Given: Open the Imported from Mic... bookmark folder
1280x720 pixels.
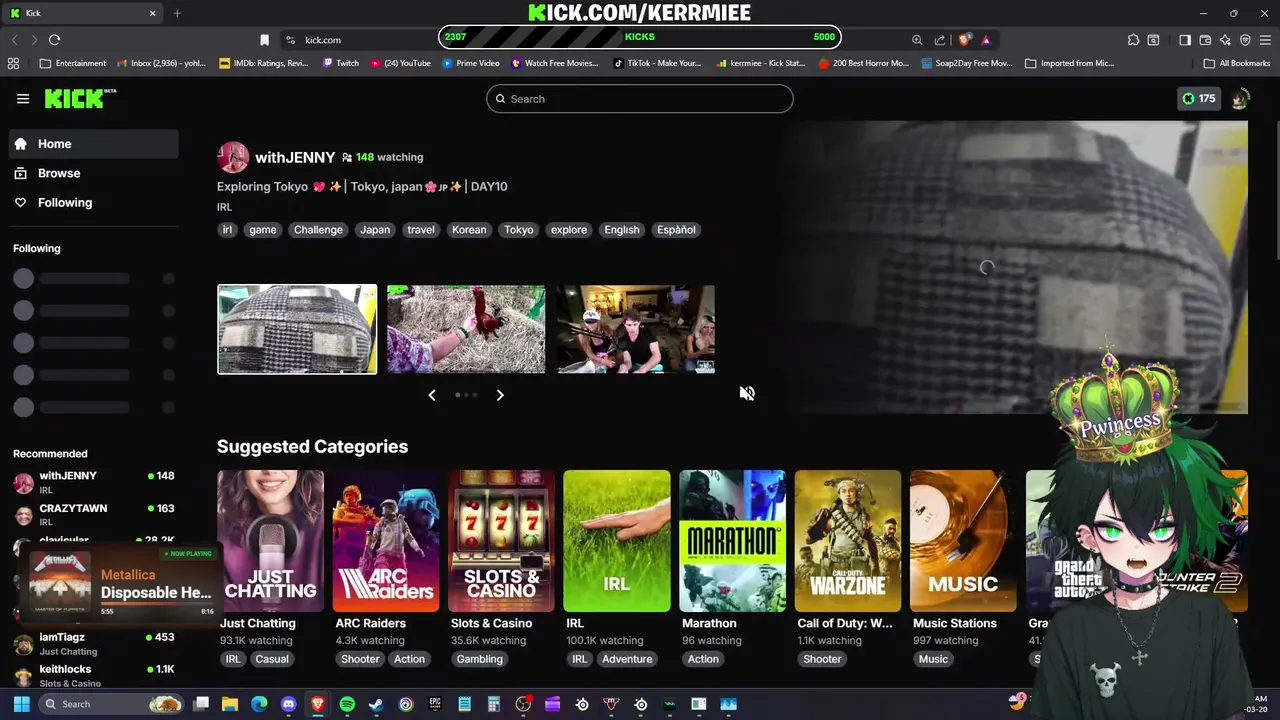Looking at the screenshot, I should coord(1068,63).
